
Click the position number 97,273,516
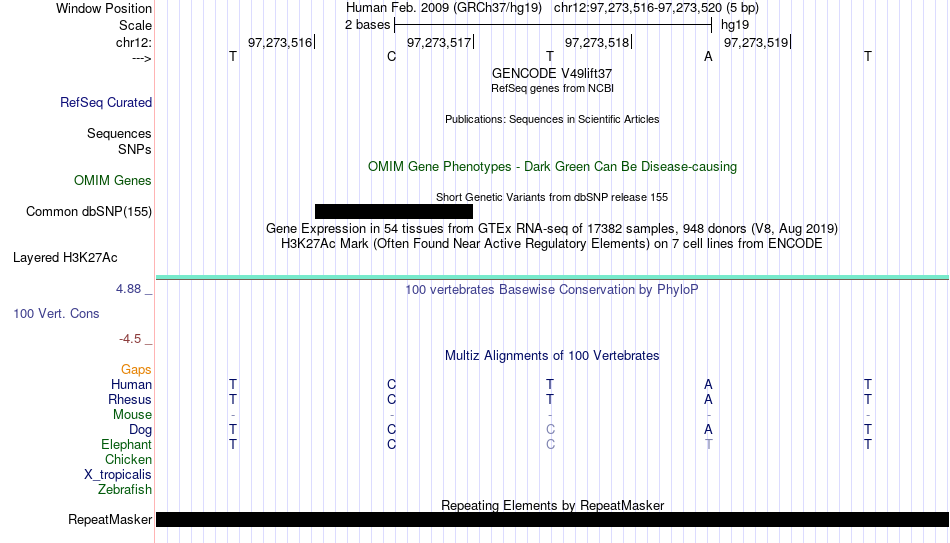(x=280, y=42)
